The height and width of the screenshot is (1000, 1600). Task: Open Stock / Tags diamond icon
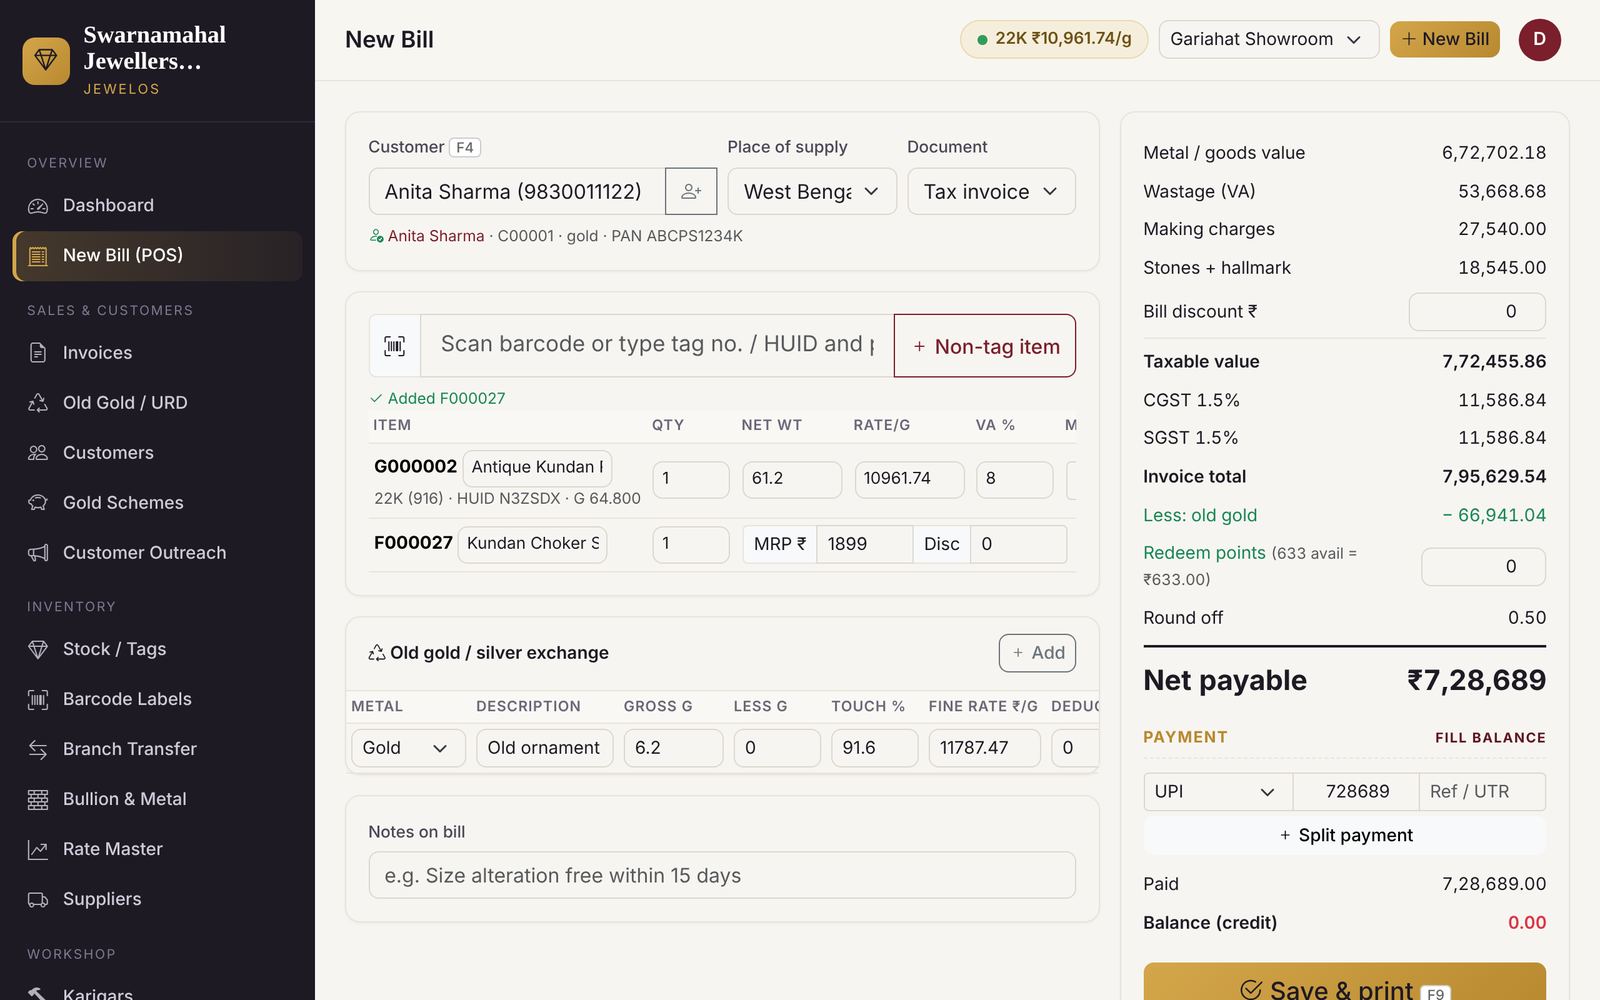(38, 649)
